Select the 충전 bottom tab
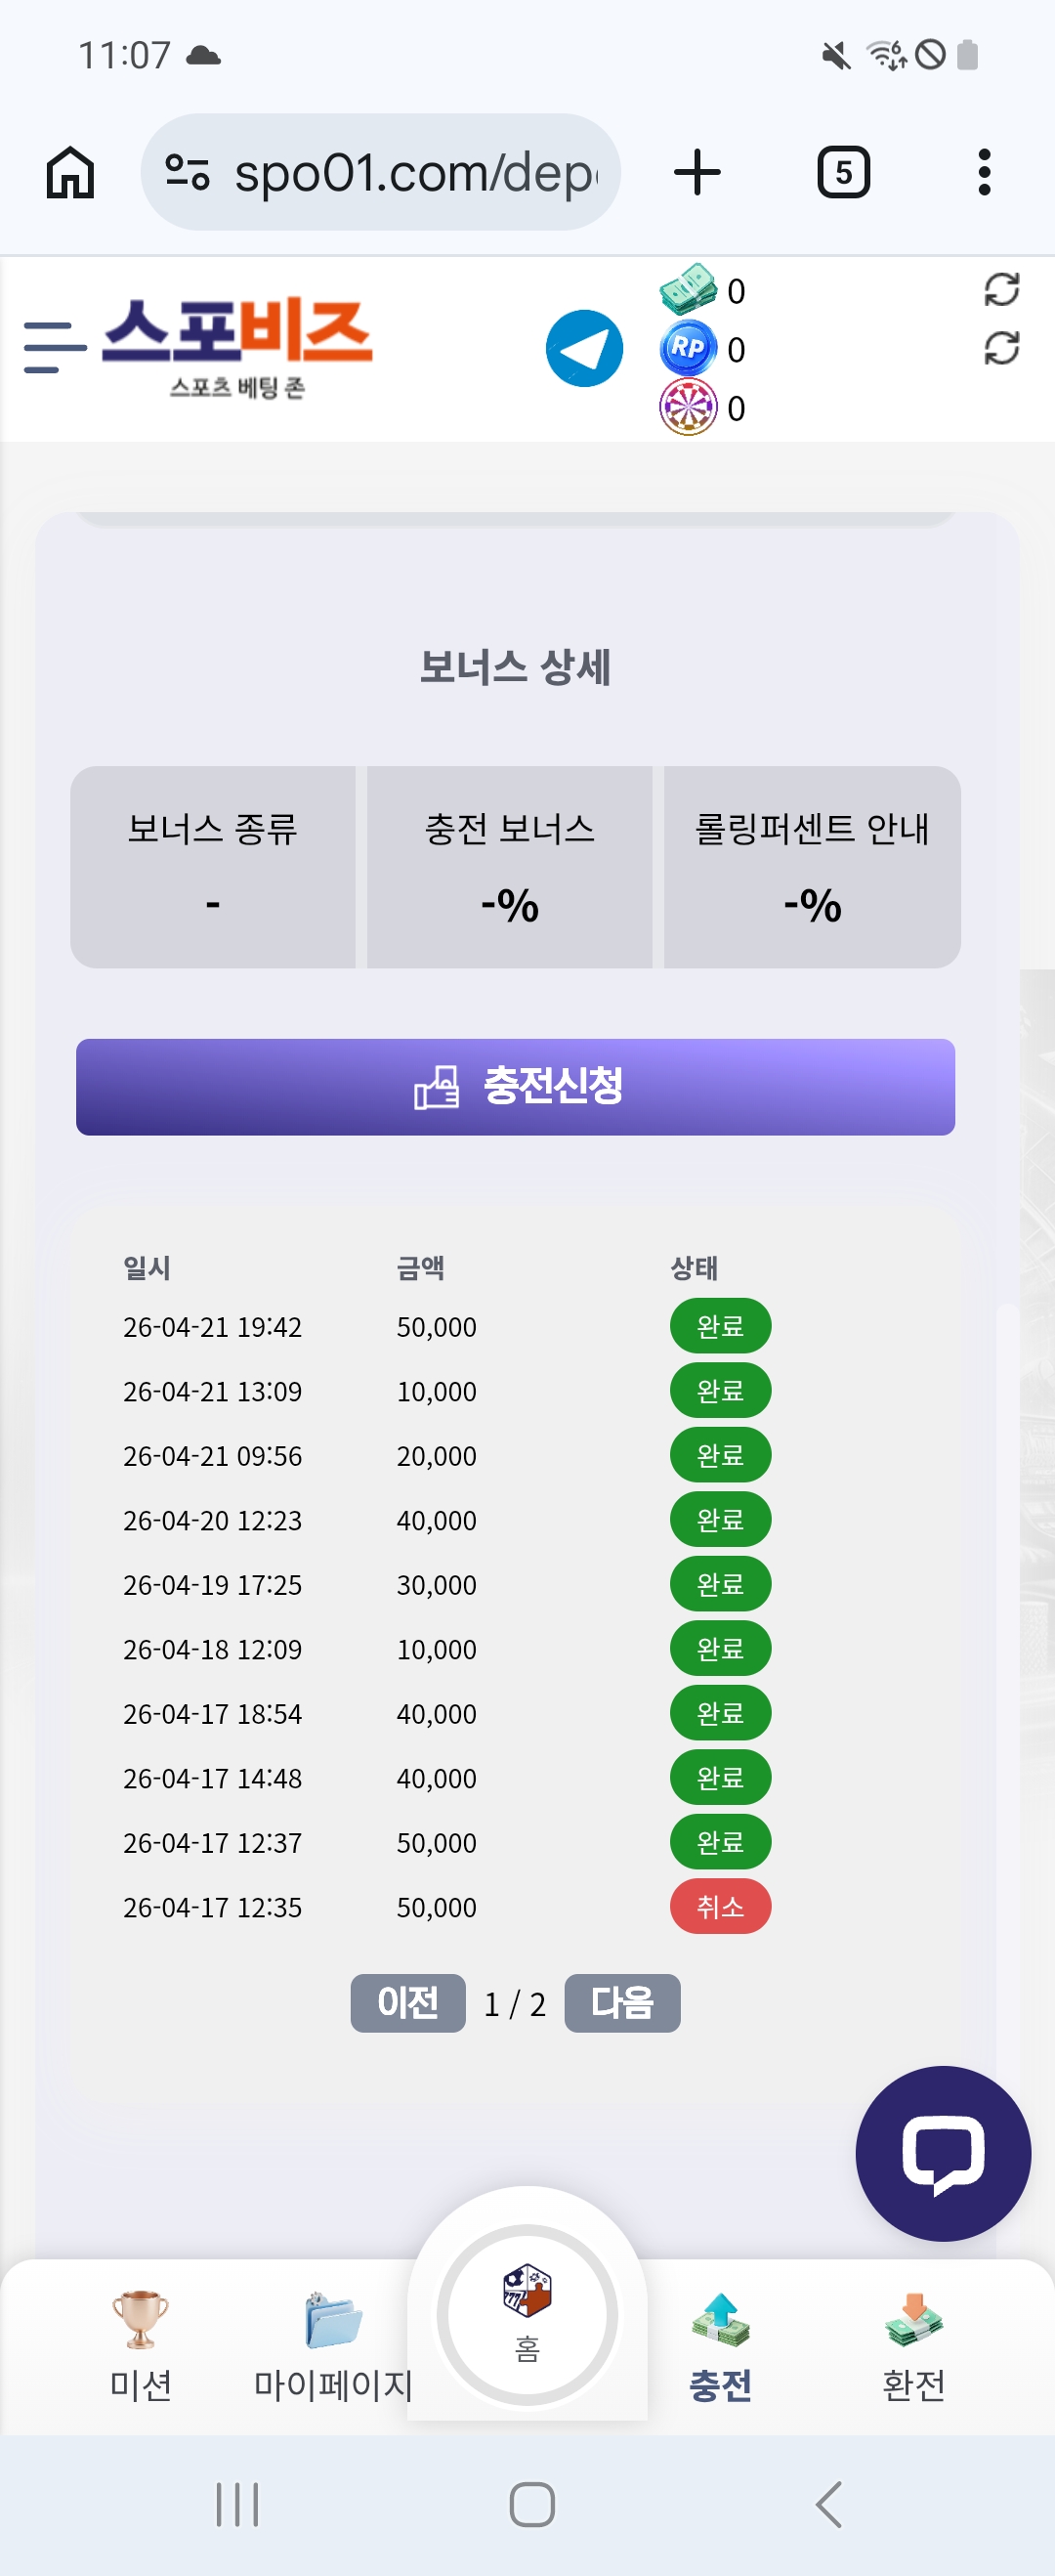 coord(720,2344)
